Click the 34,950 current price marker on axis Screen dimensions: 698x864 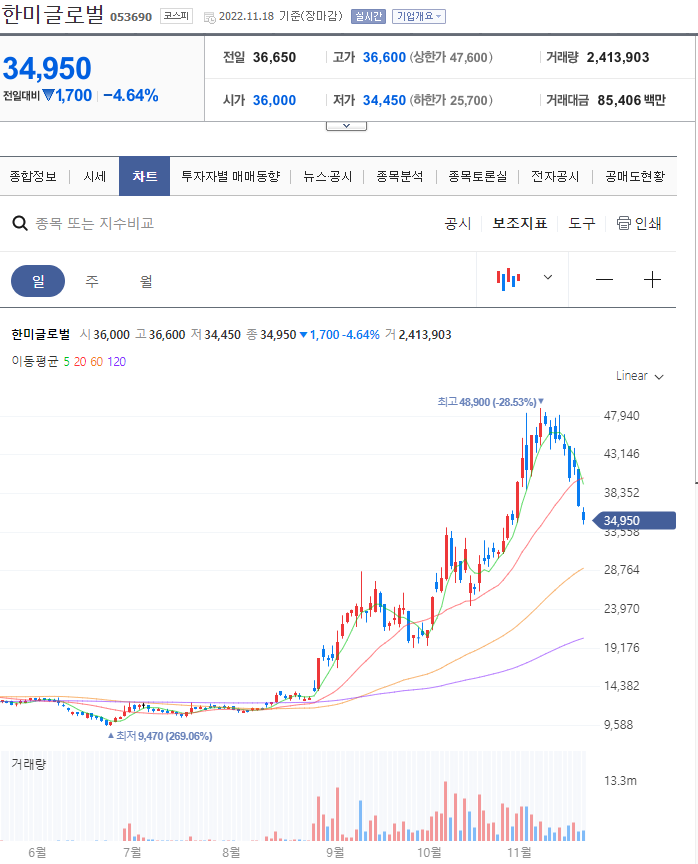[x=634, y=520]
